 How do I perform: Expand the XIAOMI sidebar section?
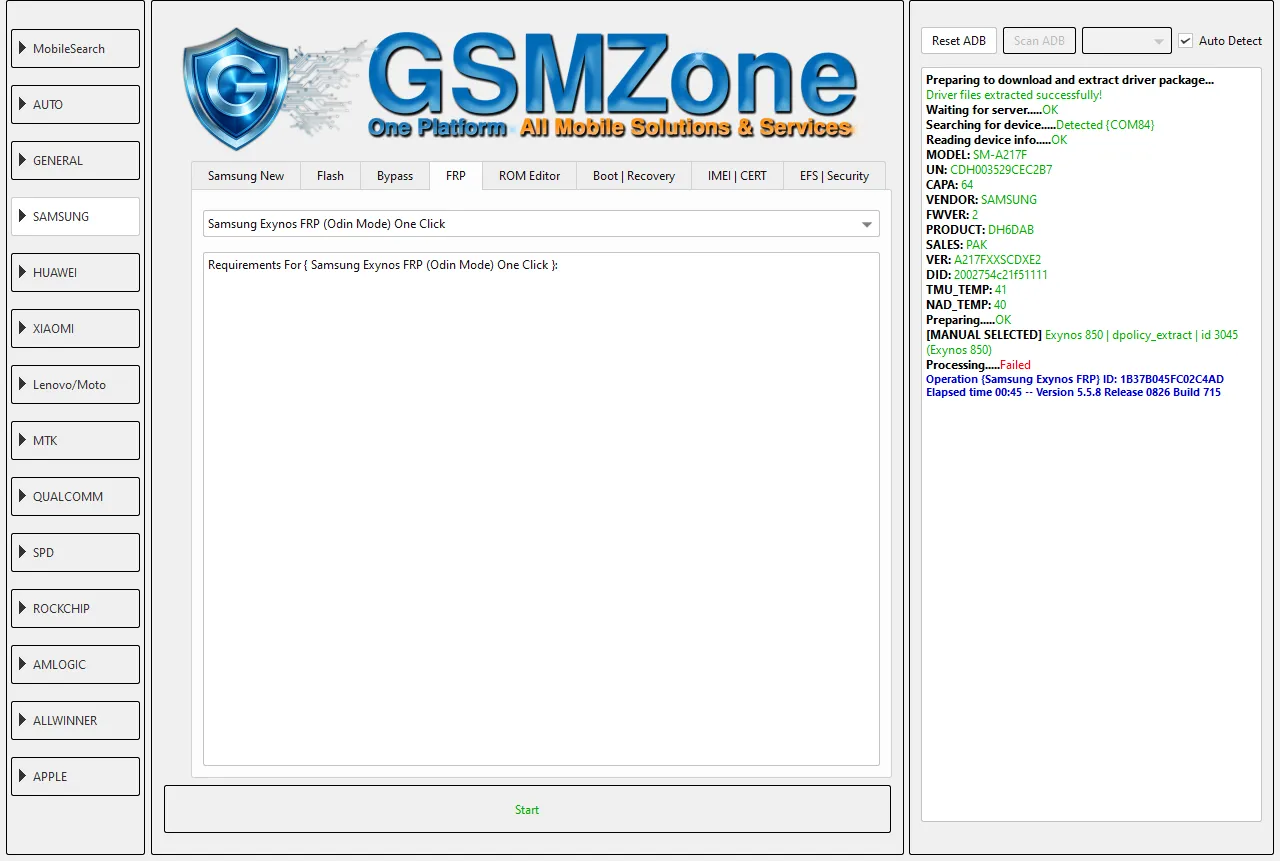[76, 328]
